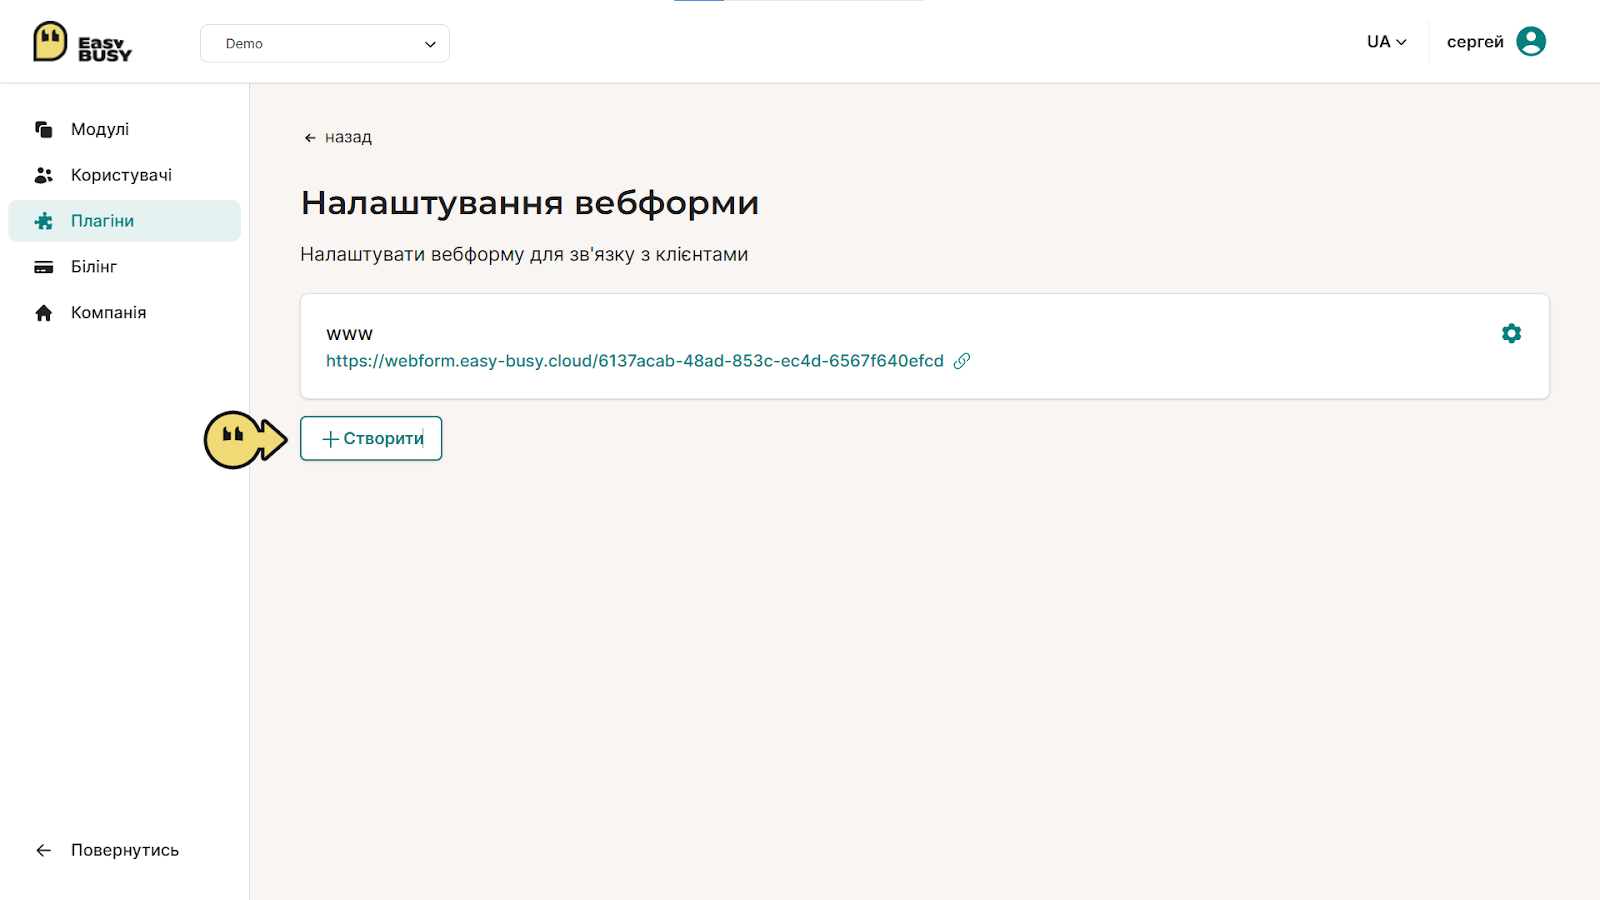This screenshot has width=1600, height=900.
Task: Click the Повернутись left arrow icon
Action: click(44, 850)
